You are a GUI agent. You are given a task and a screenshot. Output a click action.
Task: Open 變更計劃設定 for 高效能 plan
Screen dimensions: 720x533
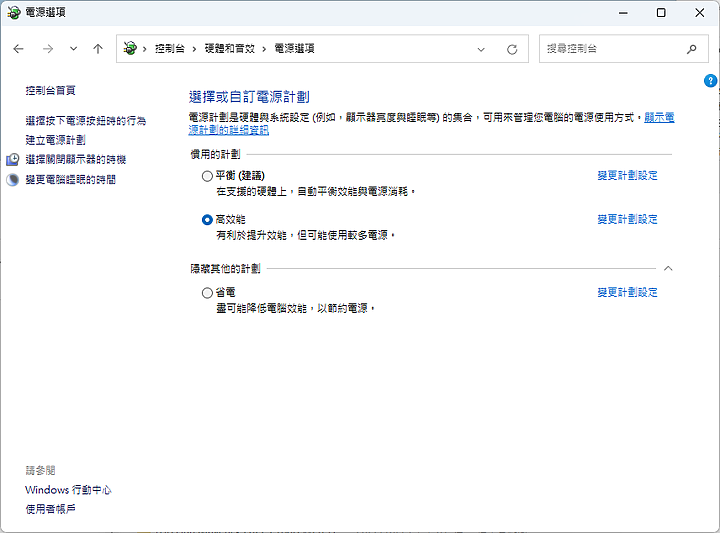click(x=627, y=219)
